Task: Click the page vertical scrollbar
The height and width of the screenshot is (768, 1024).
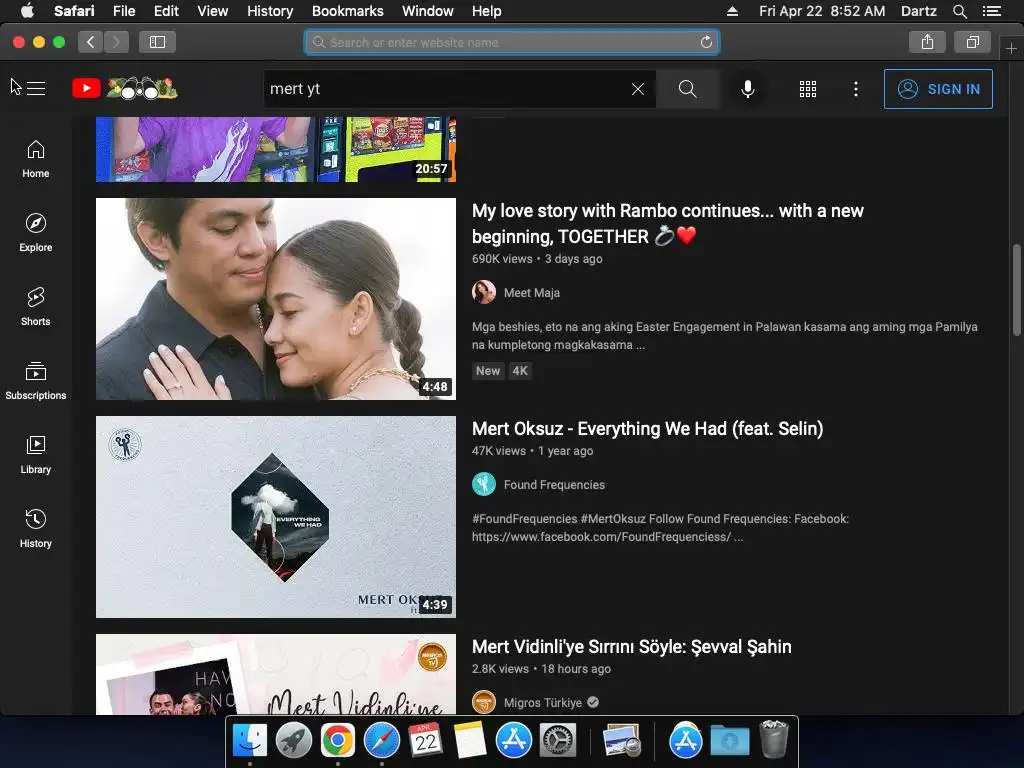Action: point(1016,290)
